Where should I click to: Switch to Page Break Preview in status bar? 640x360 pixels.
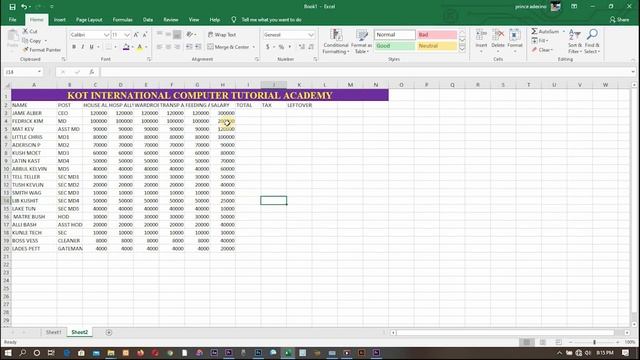click(x=558, y=342)
